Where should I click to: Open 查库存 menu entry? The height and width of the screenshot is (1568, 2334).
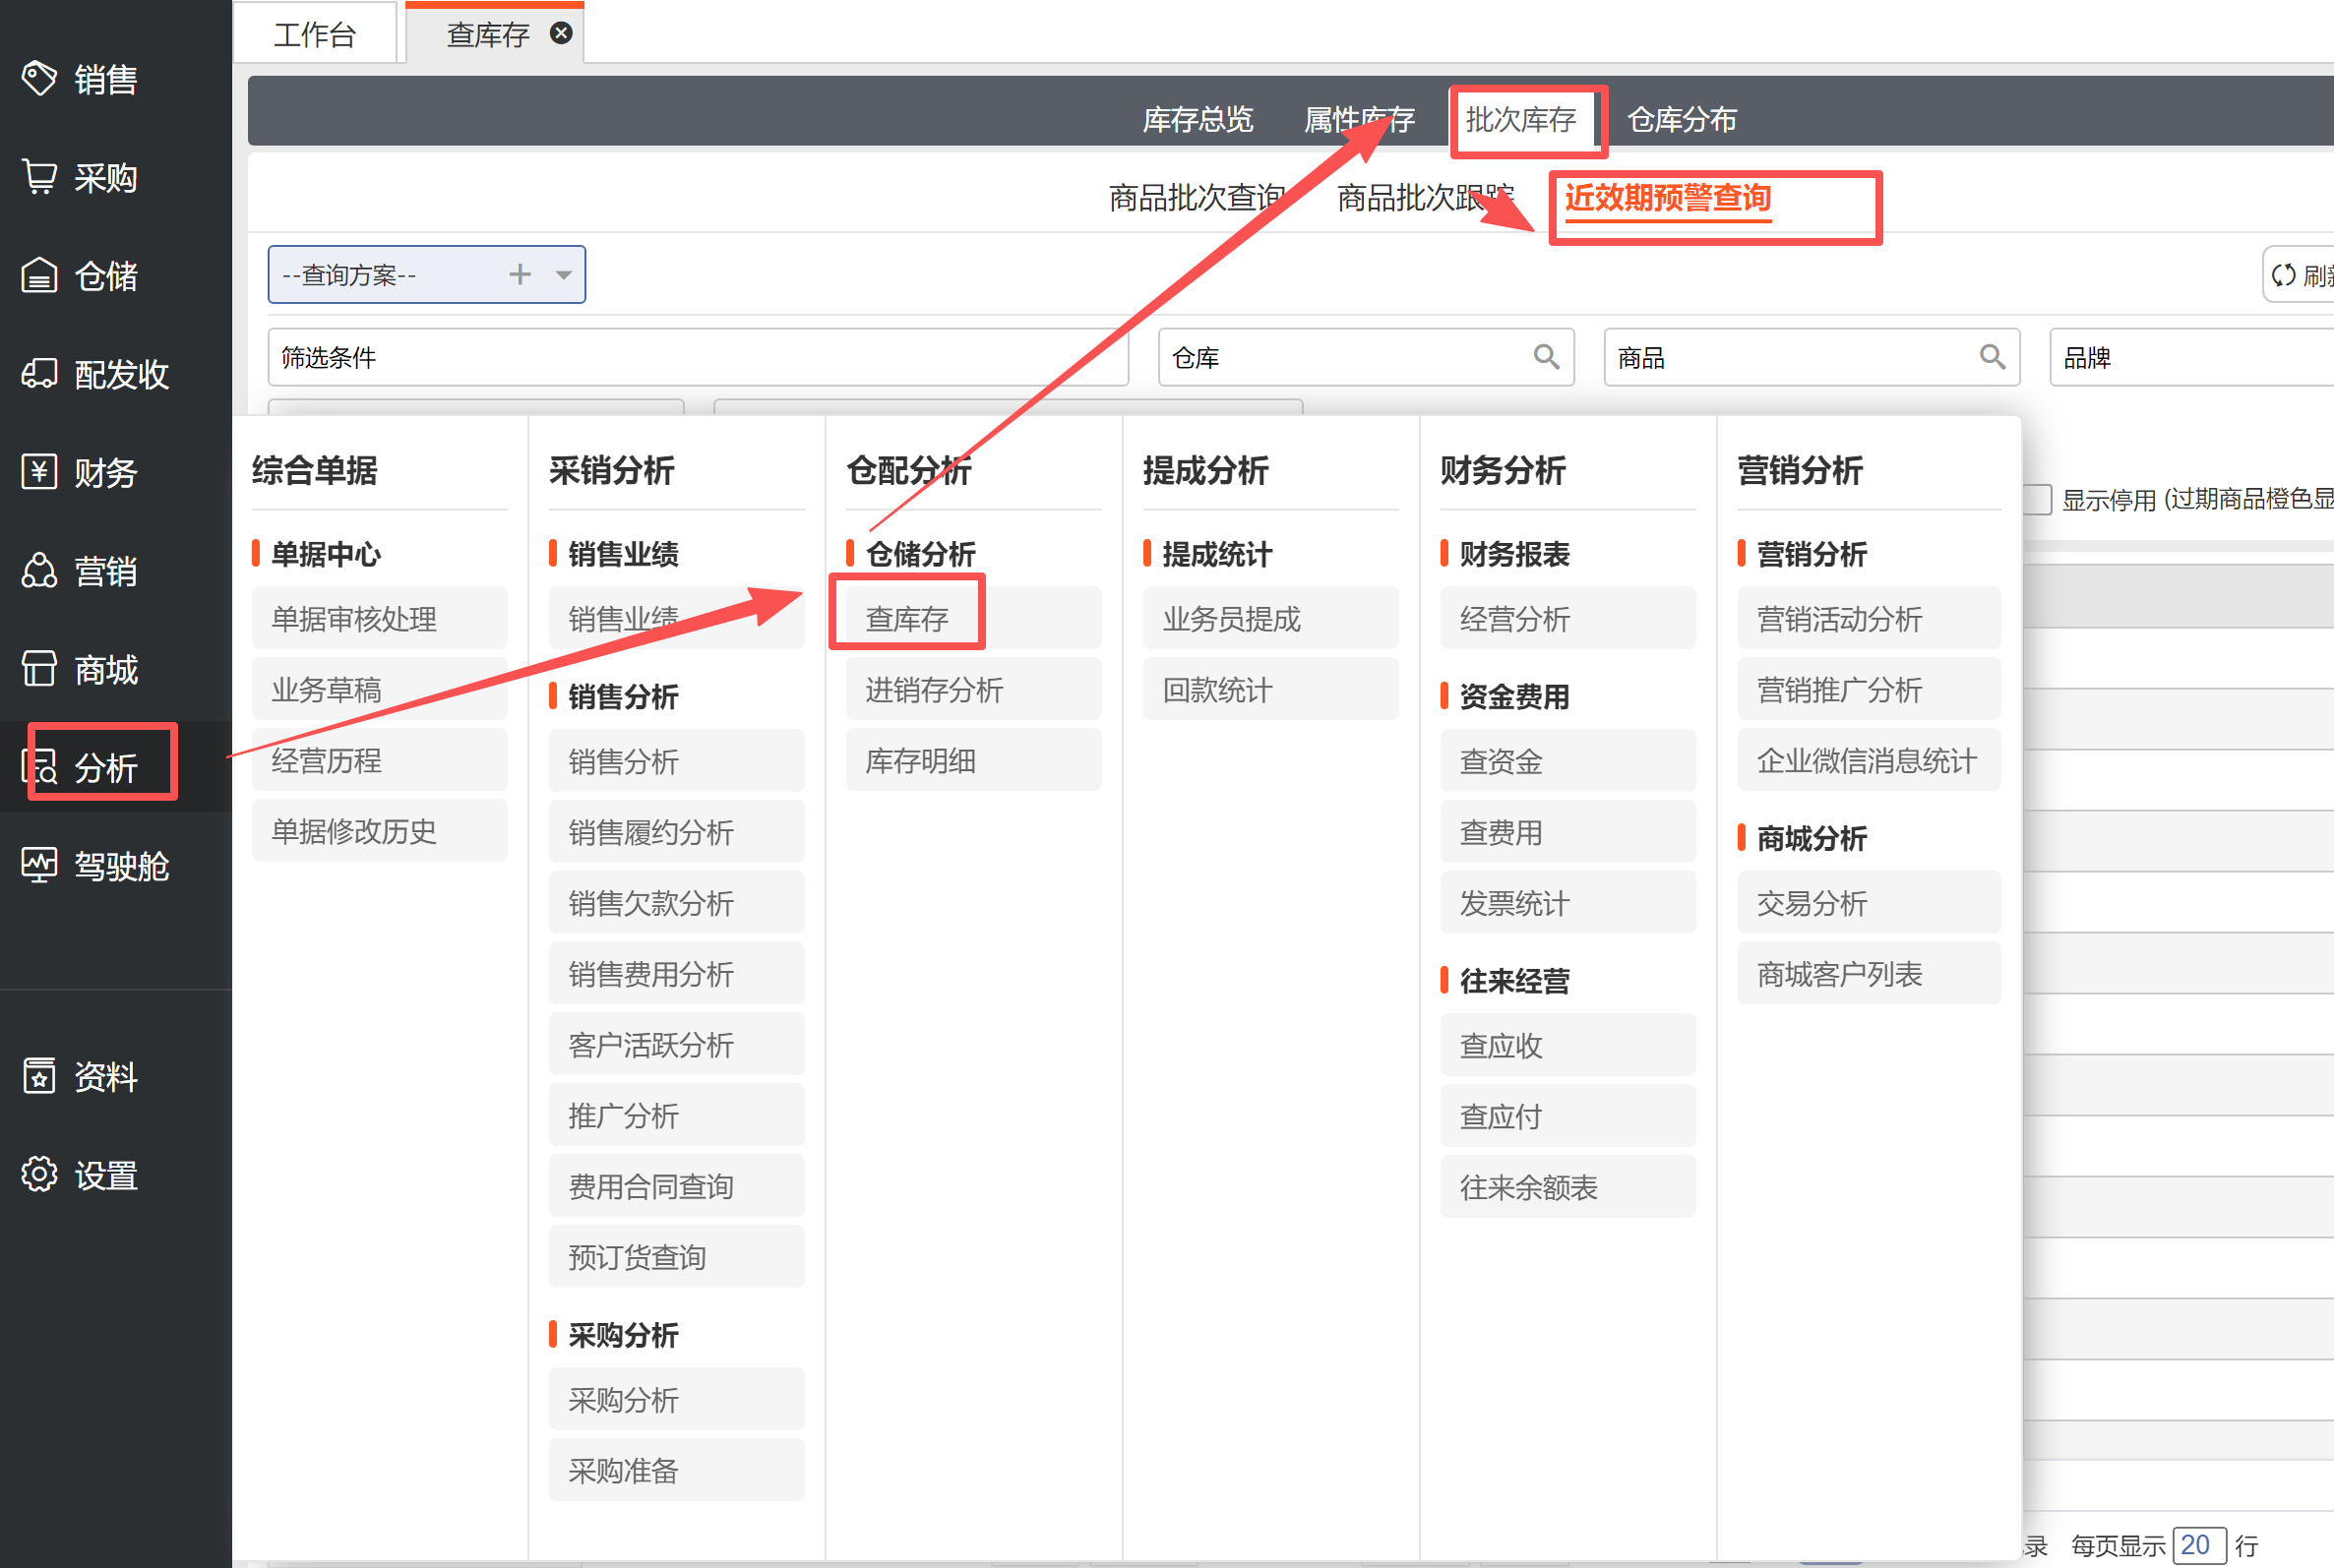[x=974, y=618]
